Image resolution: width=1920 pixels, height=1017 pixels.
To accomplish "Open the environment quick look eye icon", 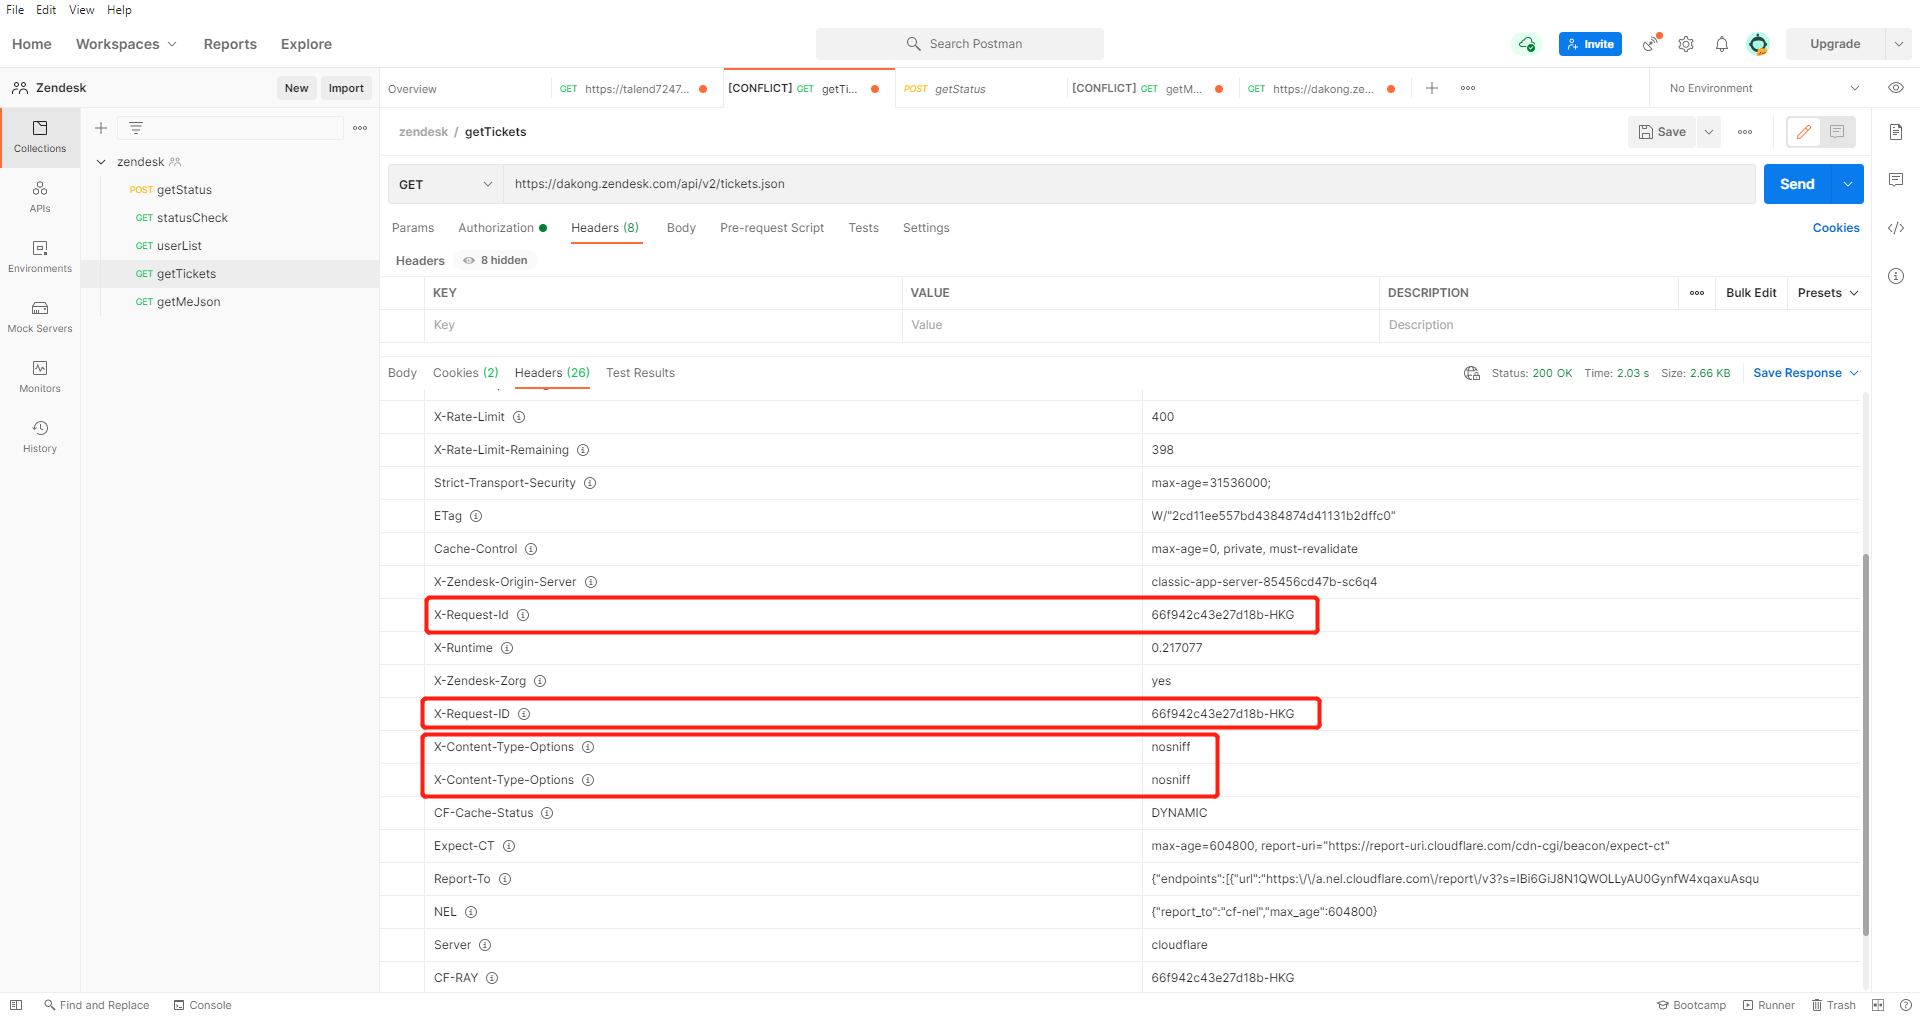I will (1896, 88).
